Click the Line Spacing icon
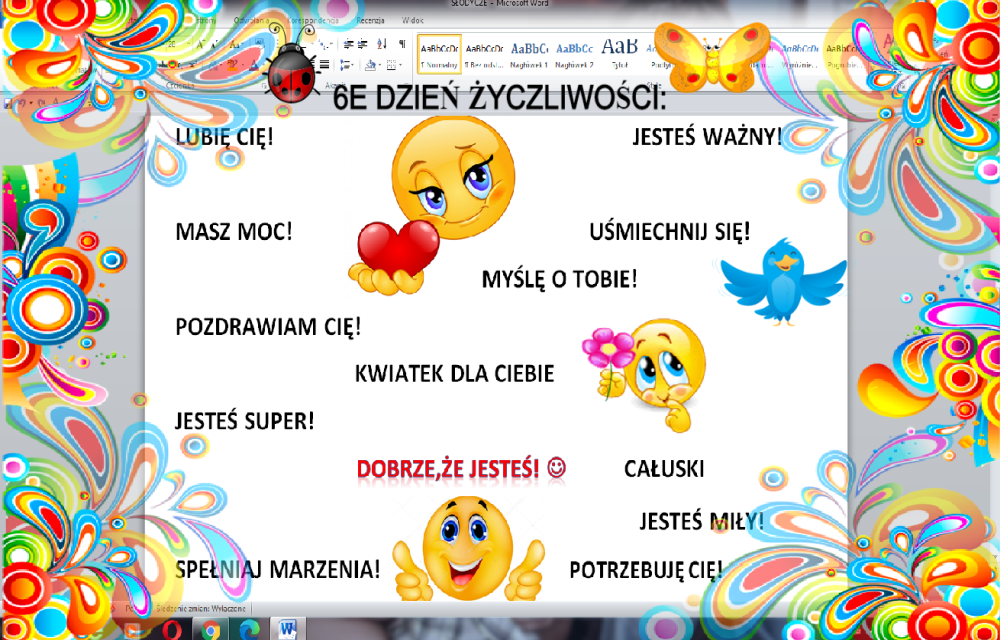 pyautogui.click(x=346, y=64)
